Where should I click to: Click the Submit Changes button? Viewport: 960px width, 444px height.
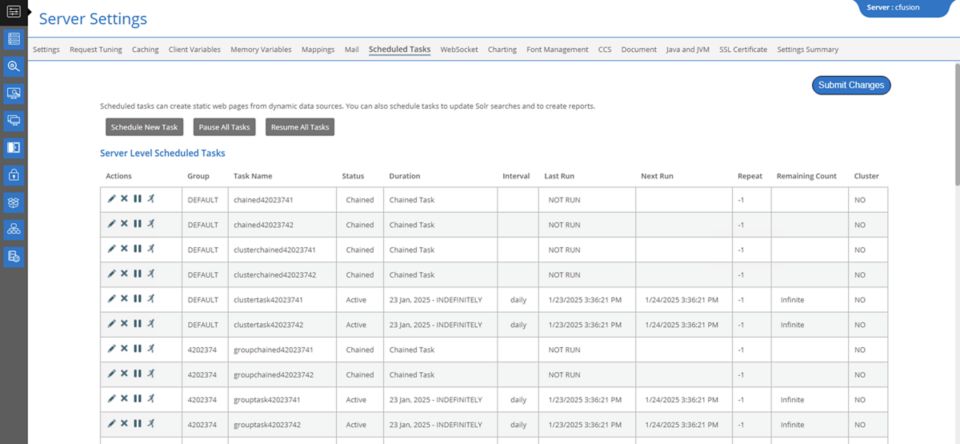[851, 85]
